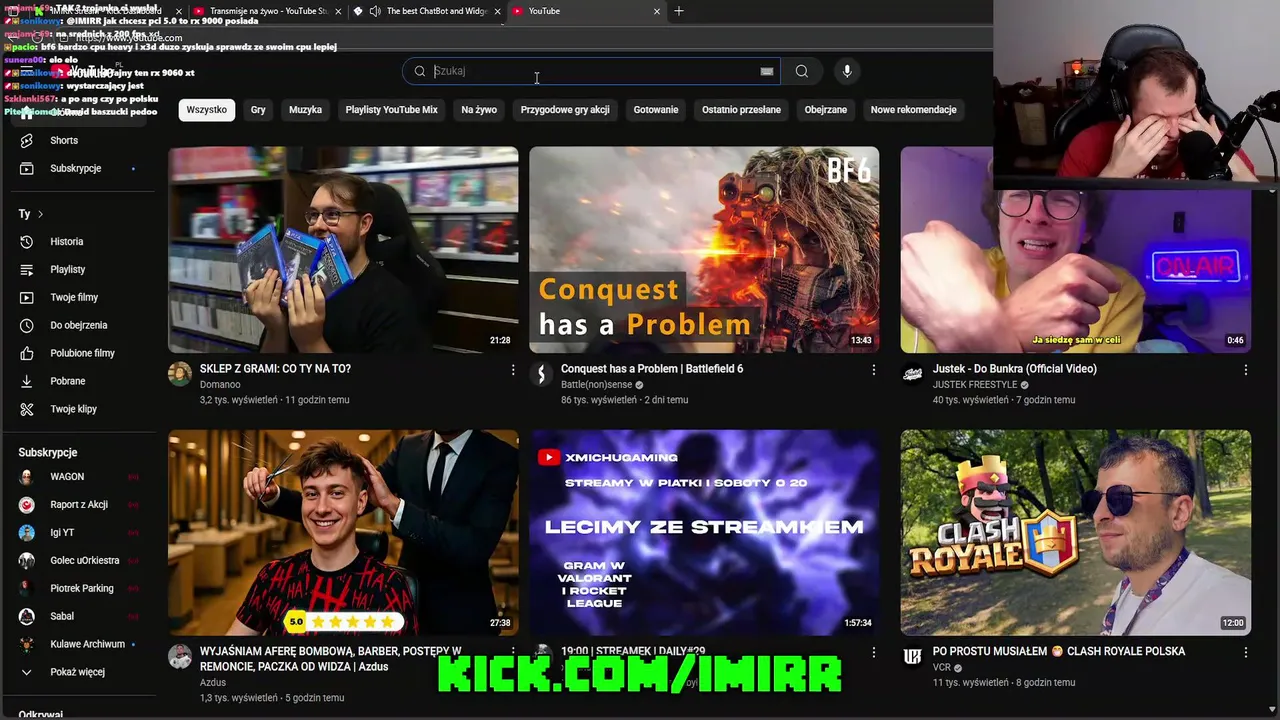The image size is (1280, 720).
Task: Open Azdus barber video thumbnail
Action: pos(343,533)
